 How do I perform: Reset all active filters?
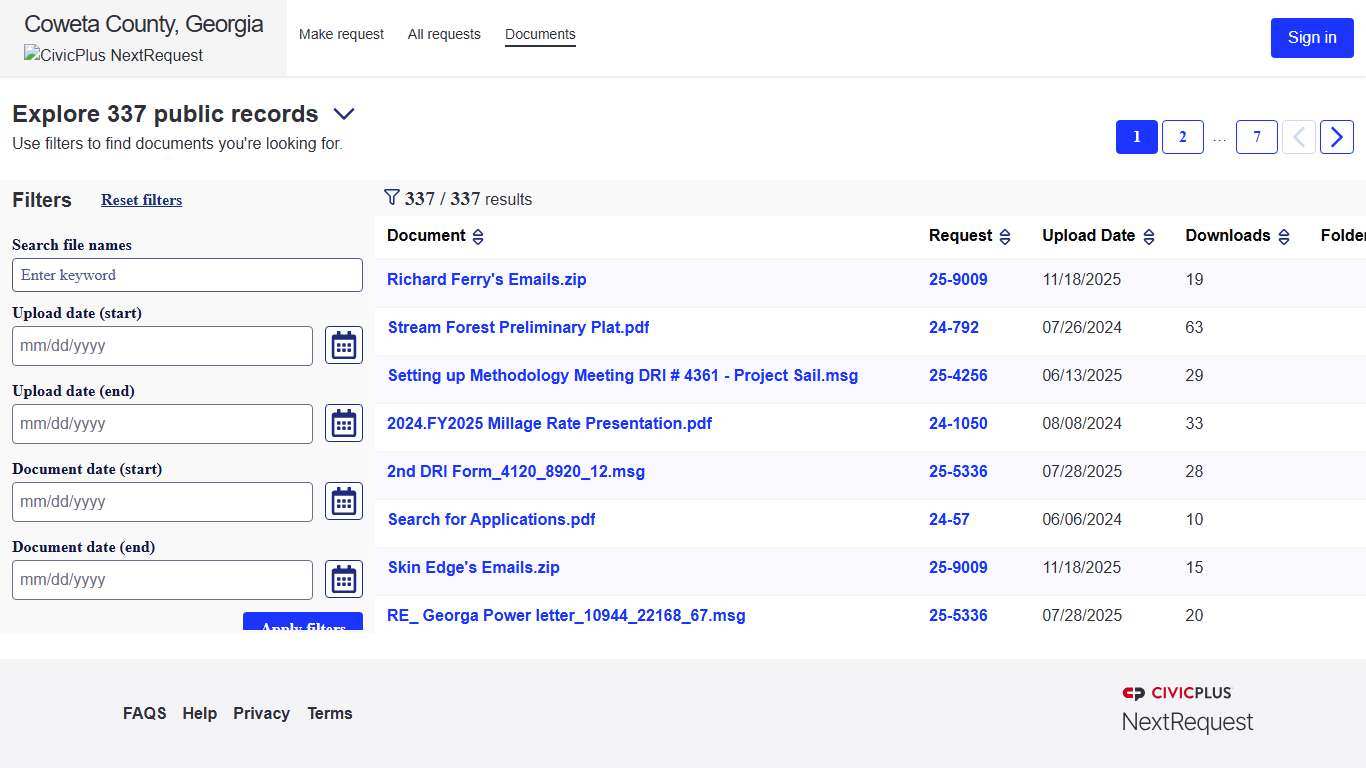tap(141, 200)
